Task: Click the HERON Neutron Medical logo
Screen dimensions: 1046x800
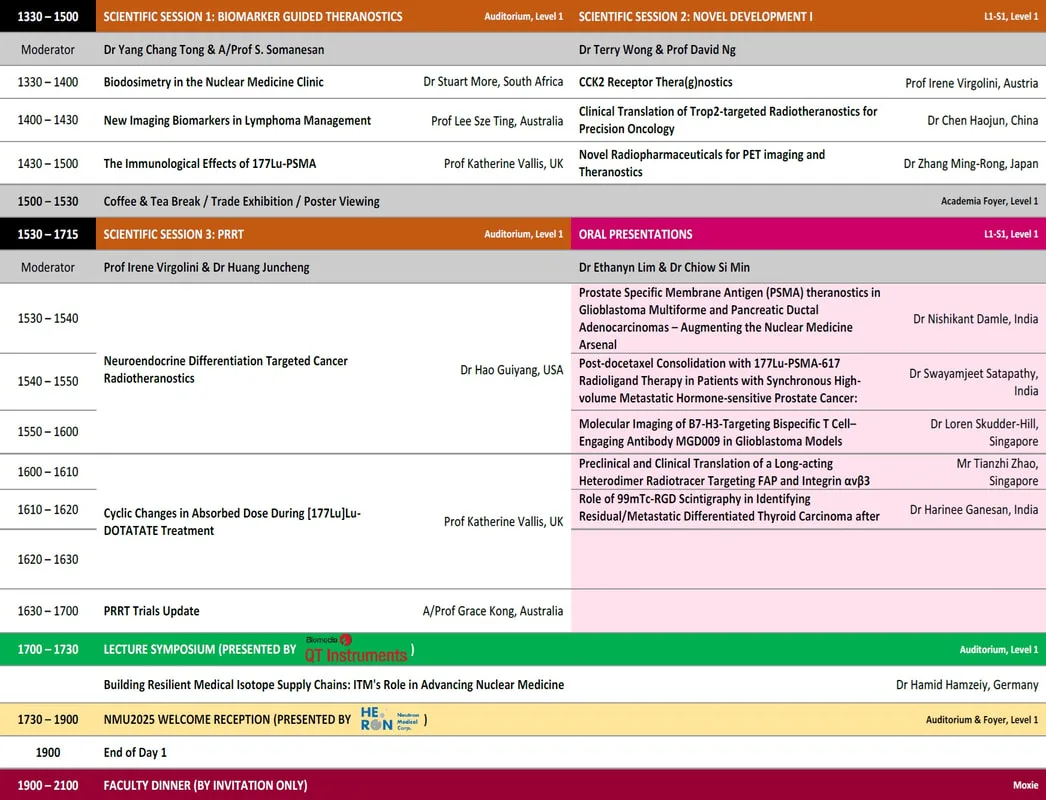Action: [x=390, y=719]
